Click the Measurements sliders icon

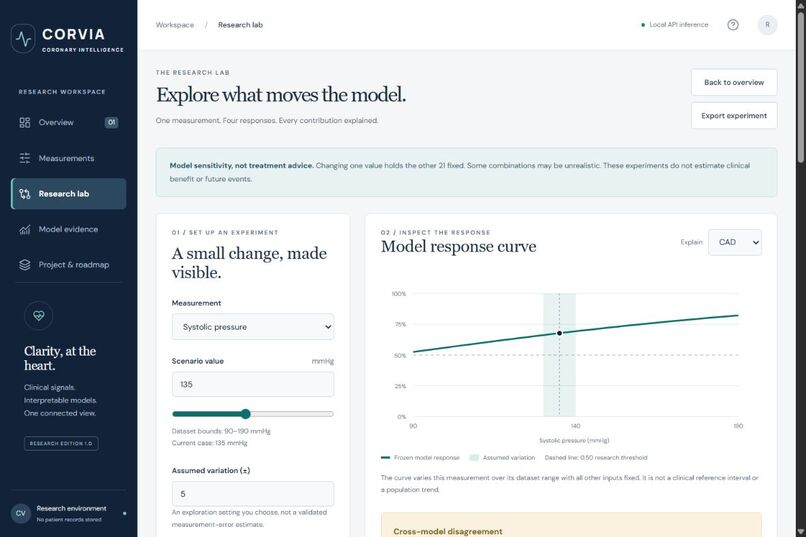point(25,158)
